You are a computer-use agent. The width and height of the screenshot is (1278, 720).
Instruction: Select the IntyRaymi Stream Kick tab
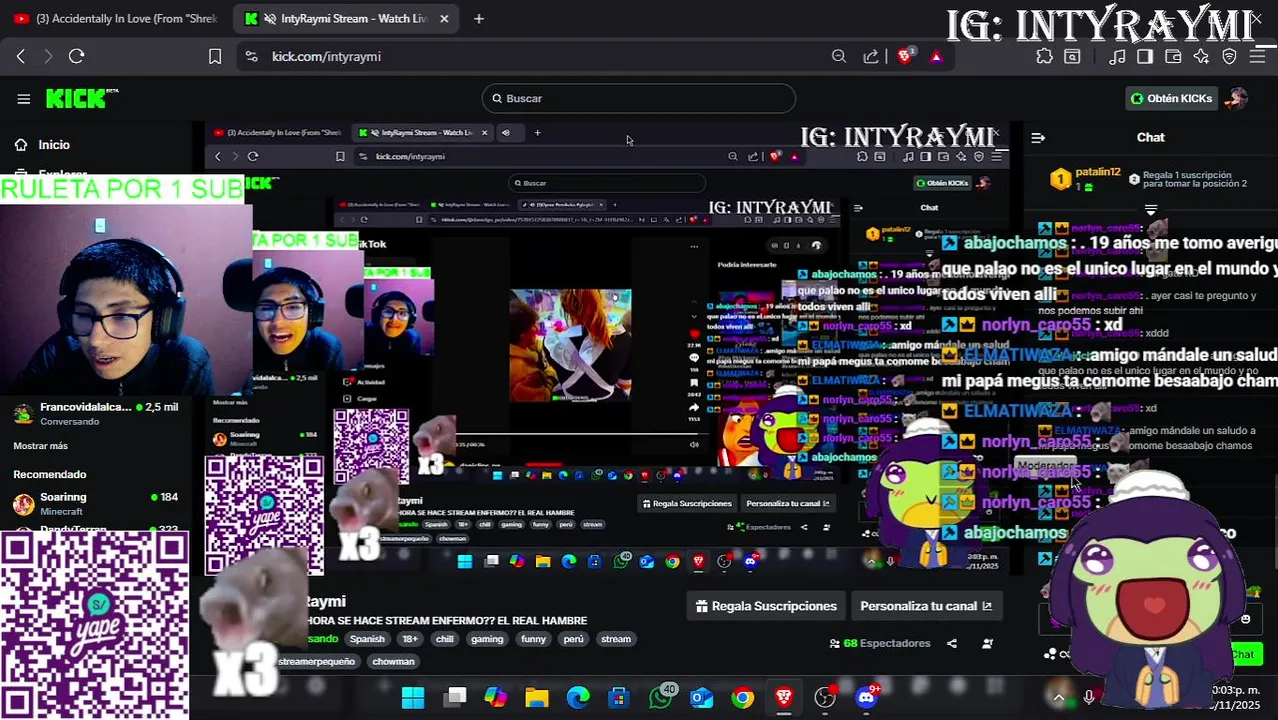coord(344,18)
